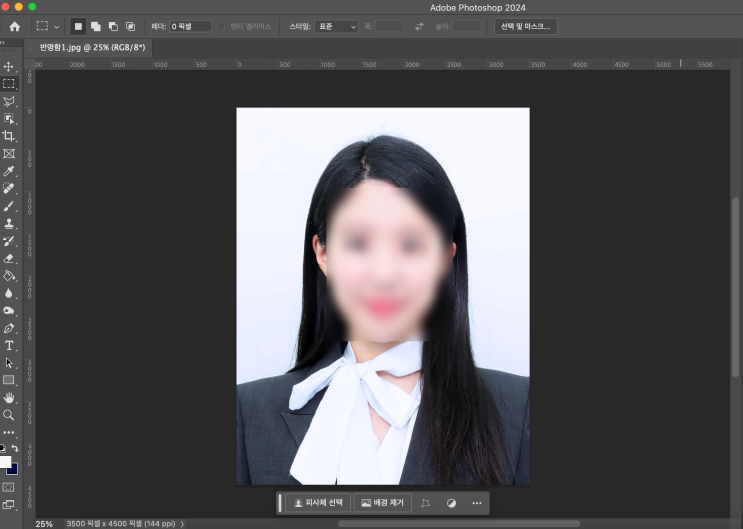The image size is (743, 529).
Task: Select the Rectangle shape tool
Action: (x=9, y=380)
